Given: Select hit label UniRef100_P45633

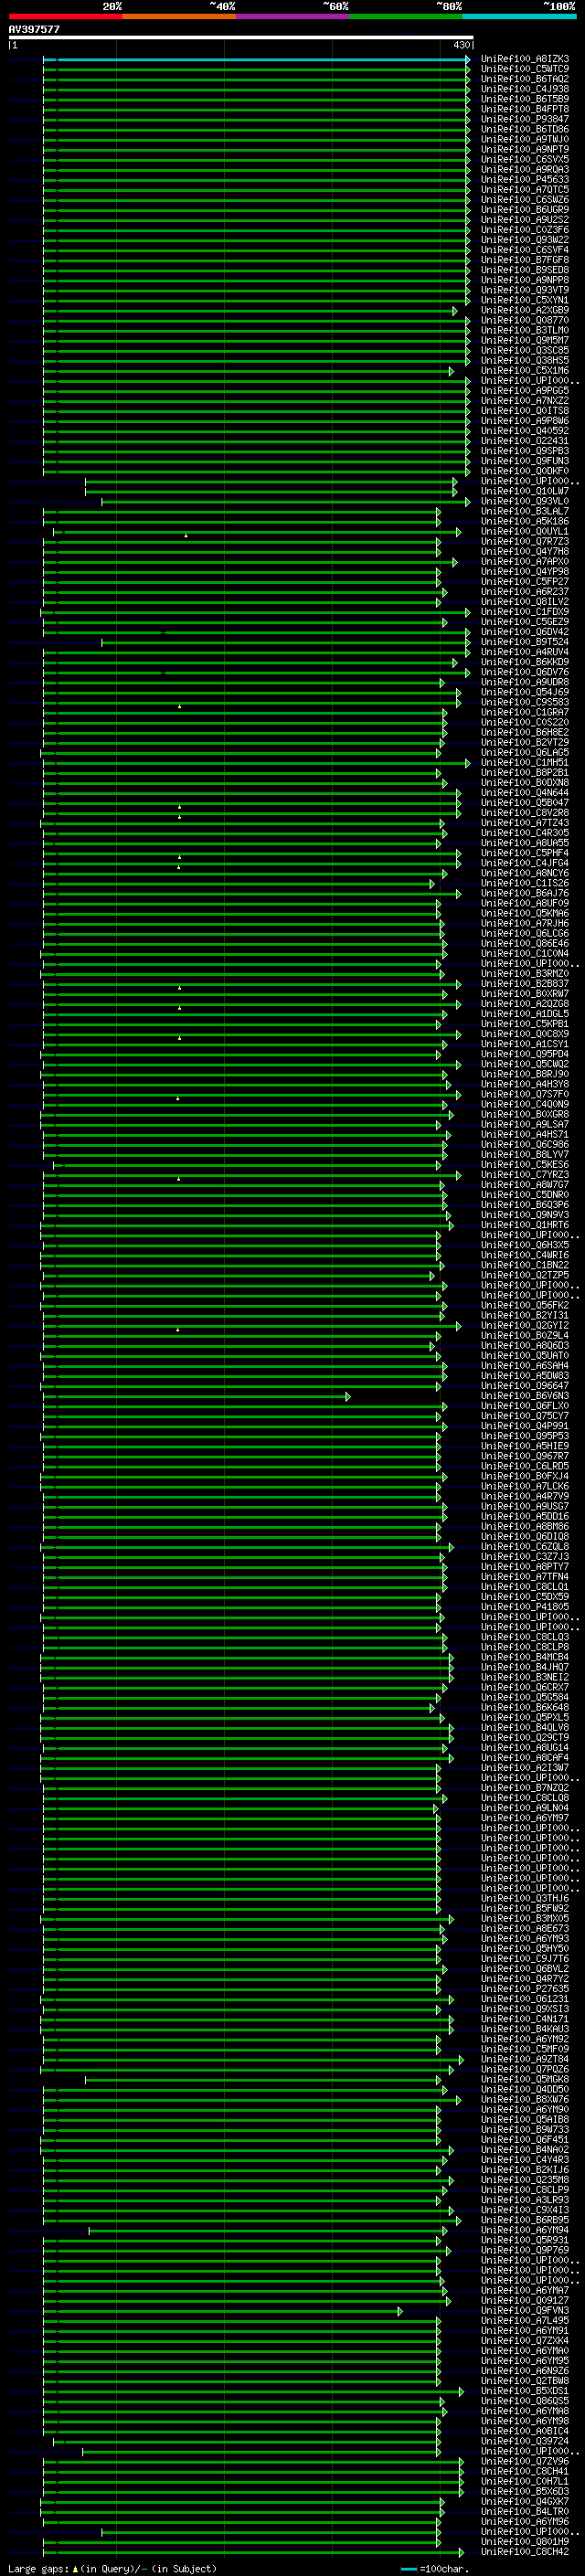Looking at the screenshot, I should coord(525,180).
